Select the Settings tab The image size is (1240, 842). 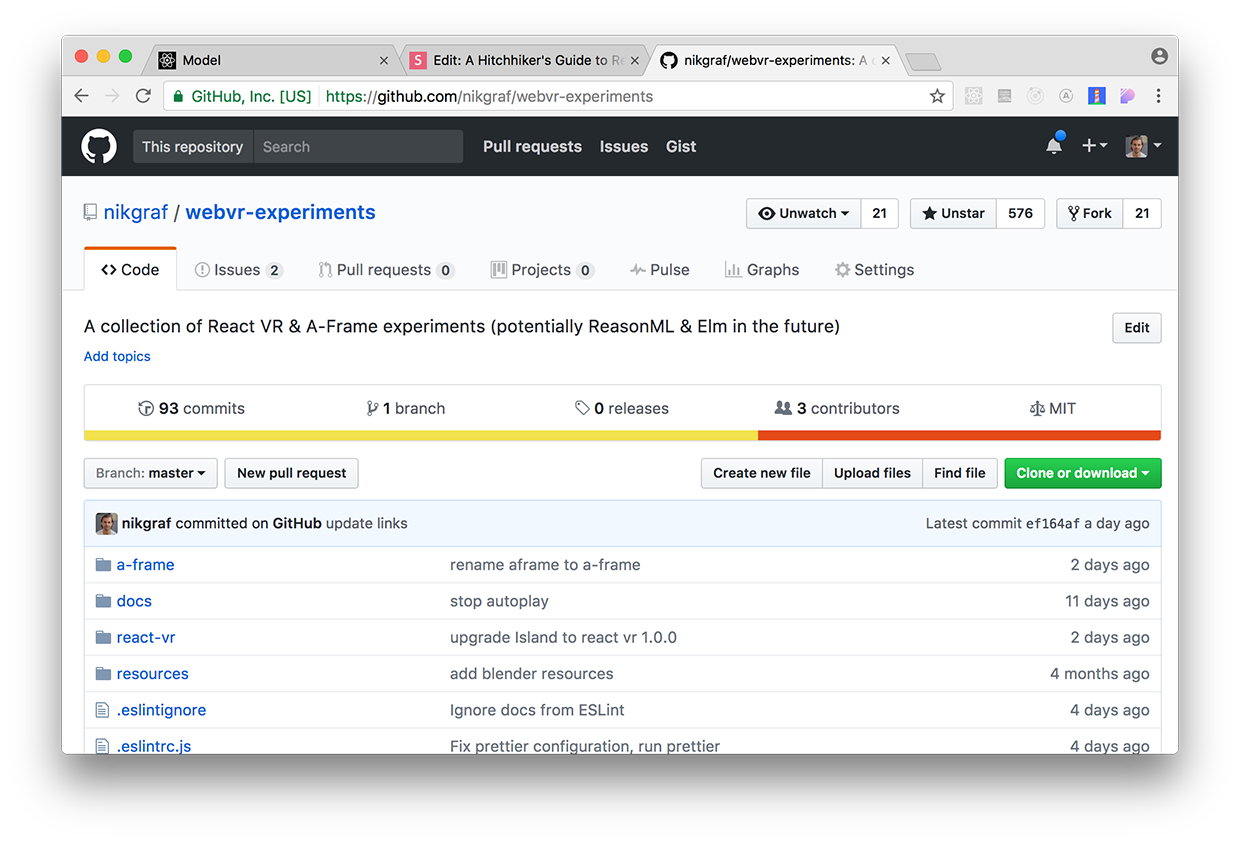[874, 270]
